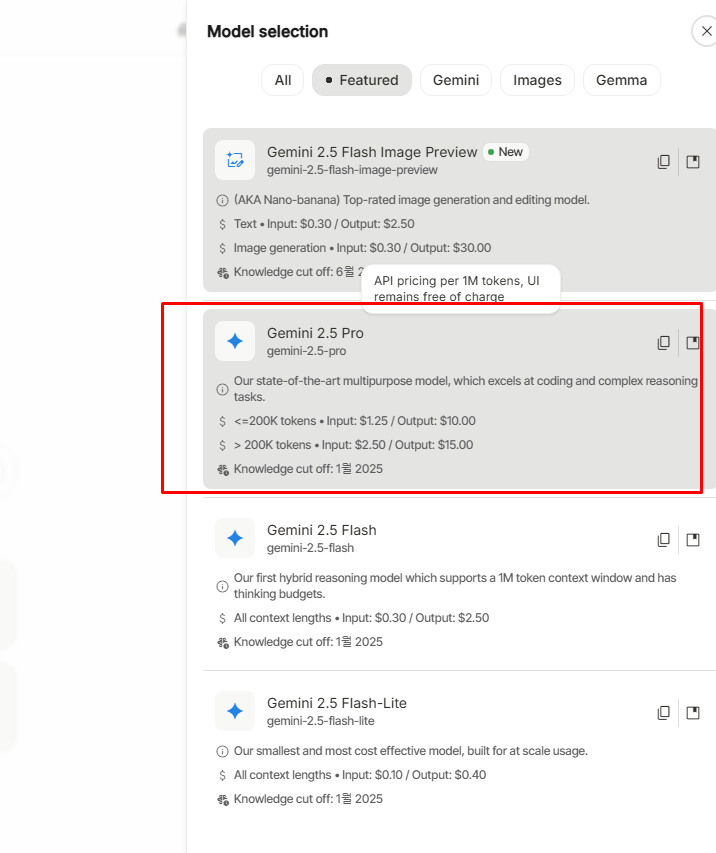Click the info icon beside Nano-banana description
Screen dimensions: 716x853
(x=222, y=200)
